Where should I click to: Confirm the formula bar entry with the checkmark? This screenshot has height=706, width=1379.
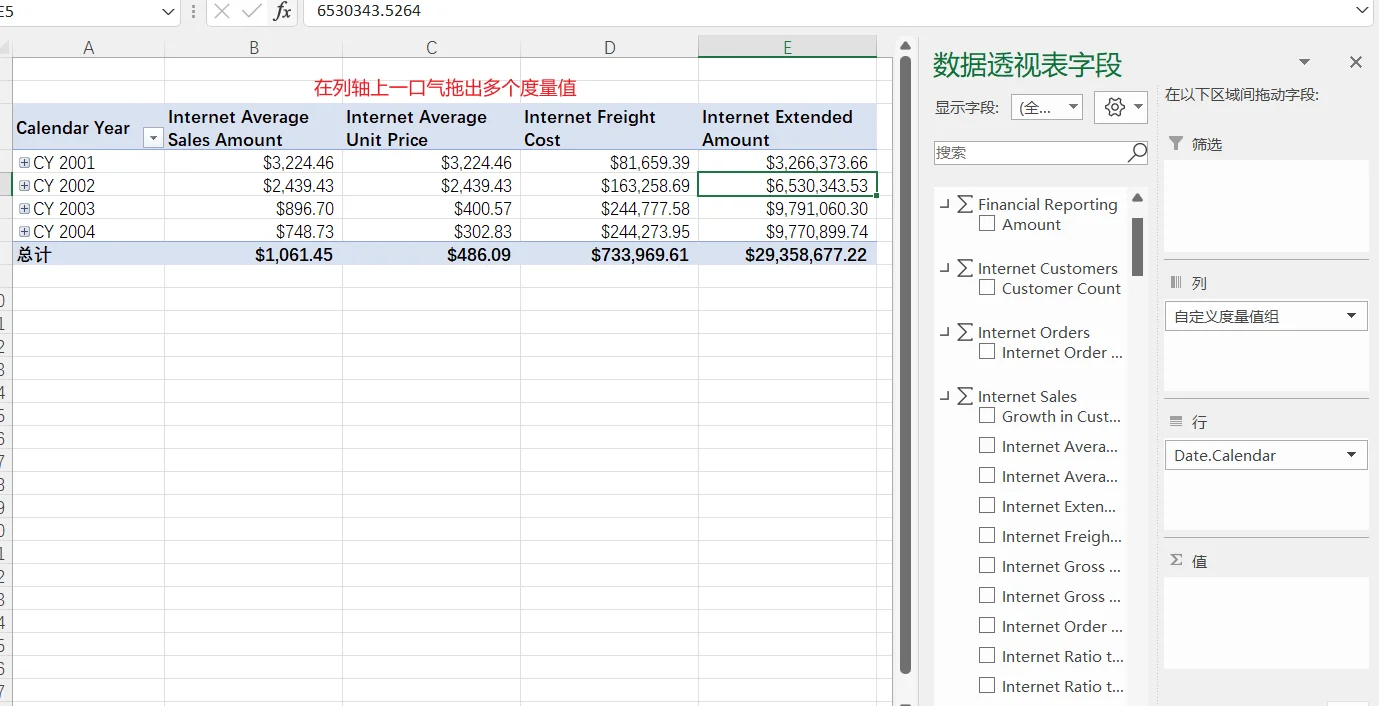(x=252, y=11)
